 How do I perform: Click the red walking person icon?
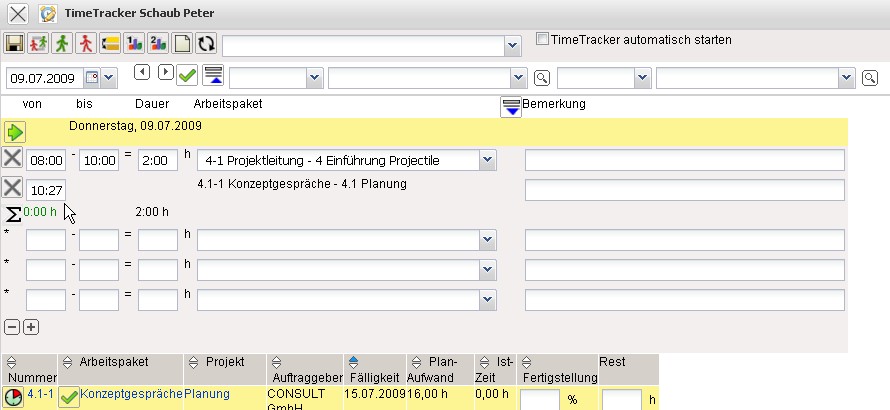[87, 43]
